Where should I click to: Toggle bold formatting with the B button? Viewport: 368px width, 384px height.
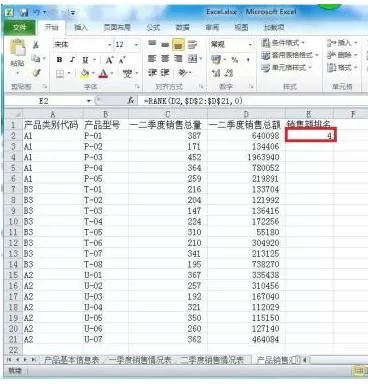pyautogui.click(x=59, y=60)
